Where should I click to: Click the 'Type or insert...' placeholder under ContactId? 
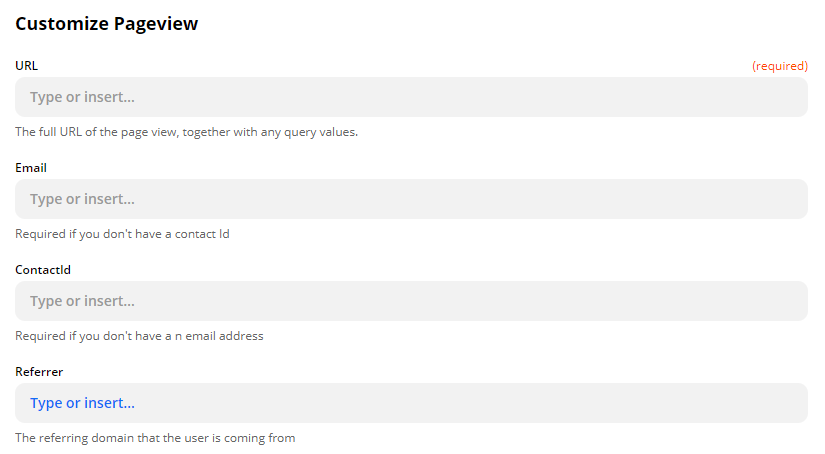82,301
